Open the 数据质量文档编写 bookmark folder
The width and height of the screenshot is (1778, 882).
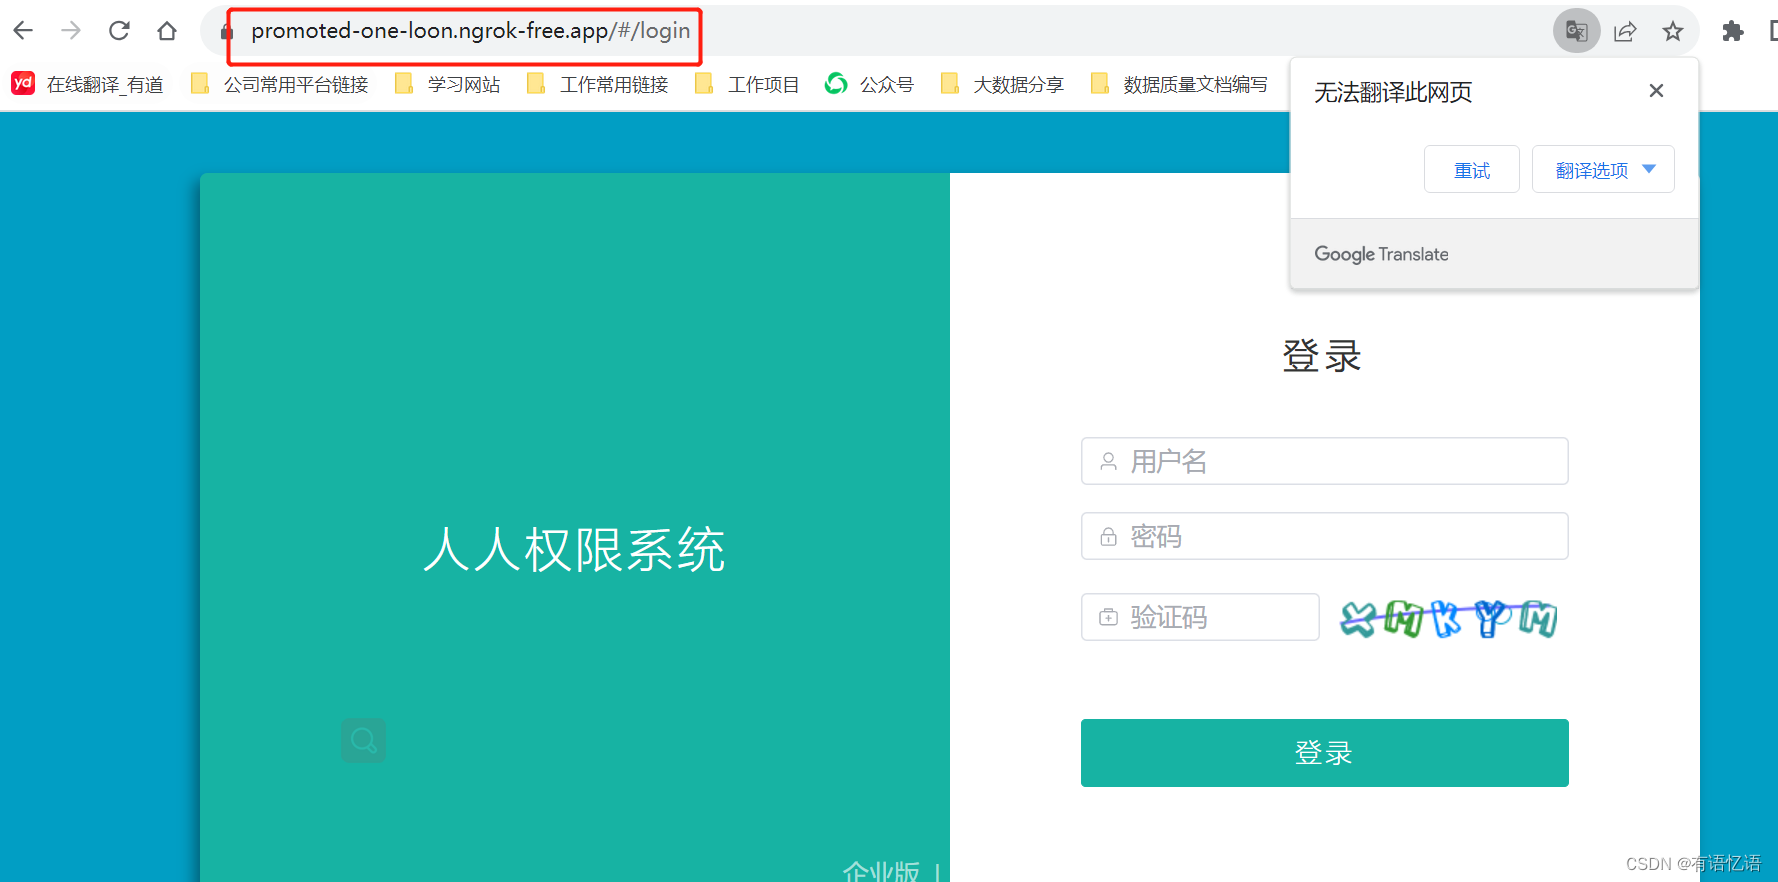tap(1180, 84)
